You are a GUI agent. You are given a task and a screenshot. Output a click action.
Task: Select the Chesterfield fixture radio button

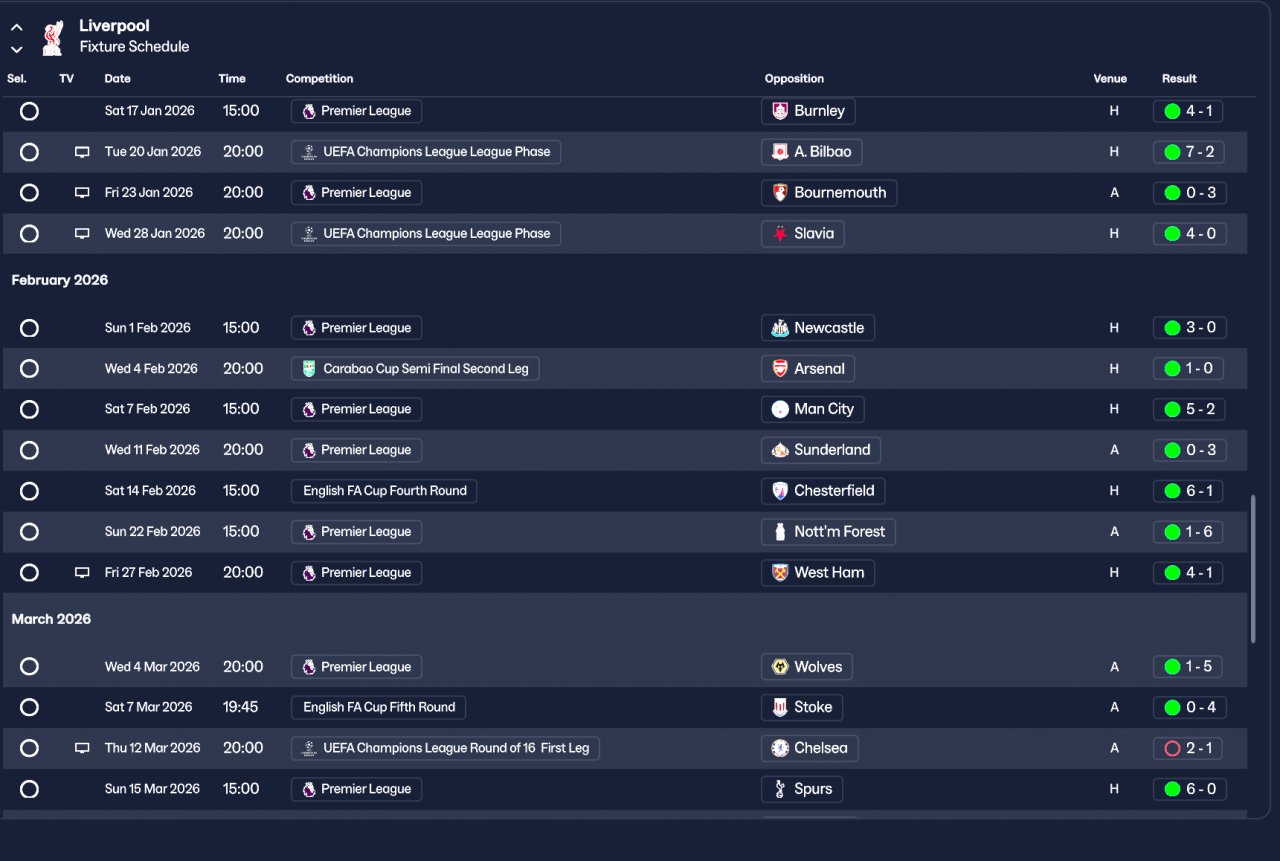pos(29,491)
